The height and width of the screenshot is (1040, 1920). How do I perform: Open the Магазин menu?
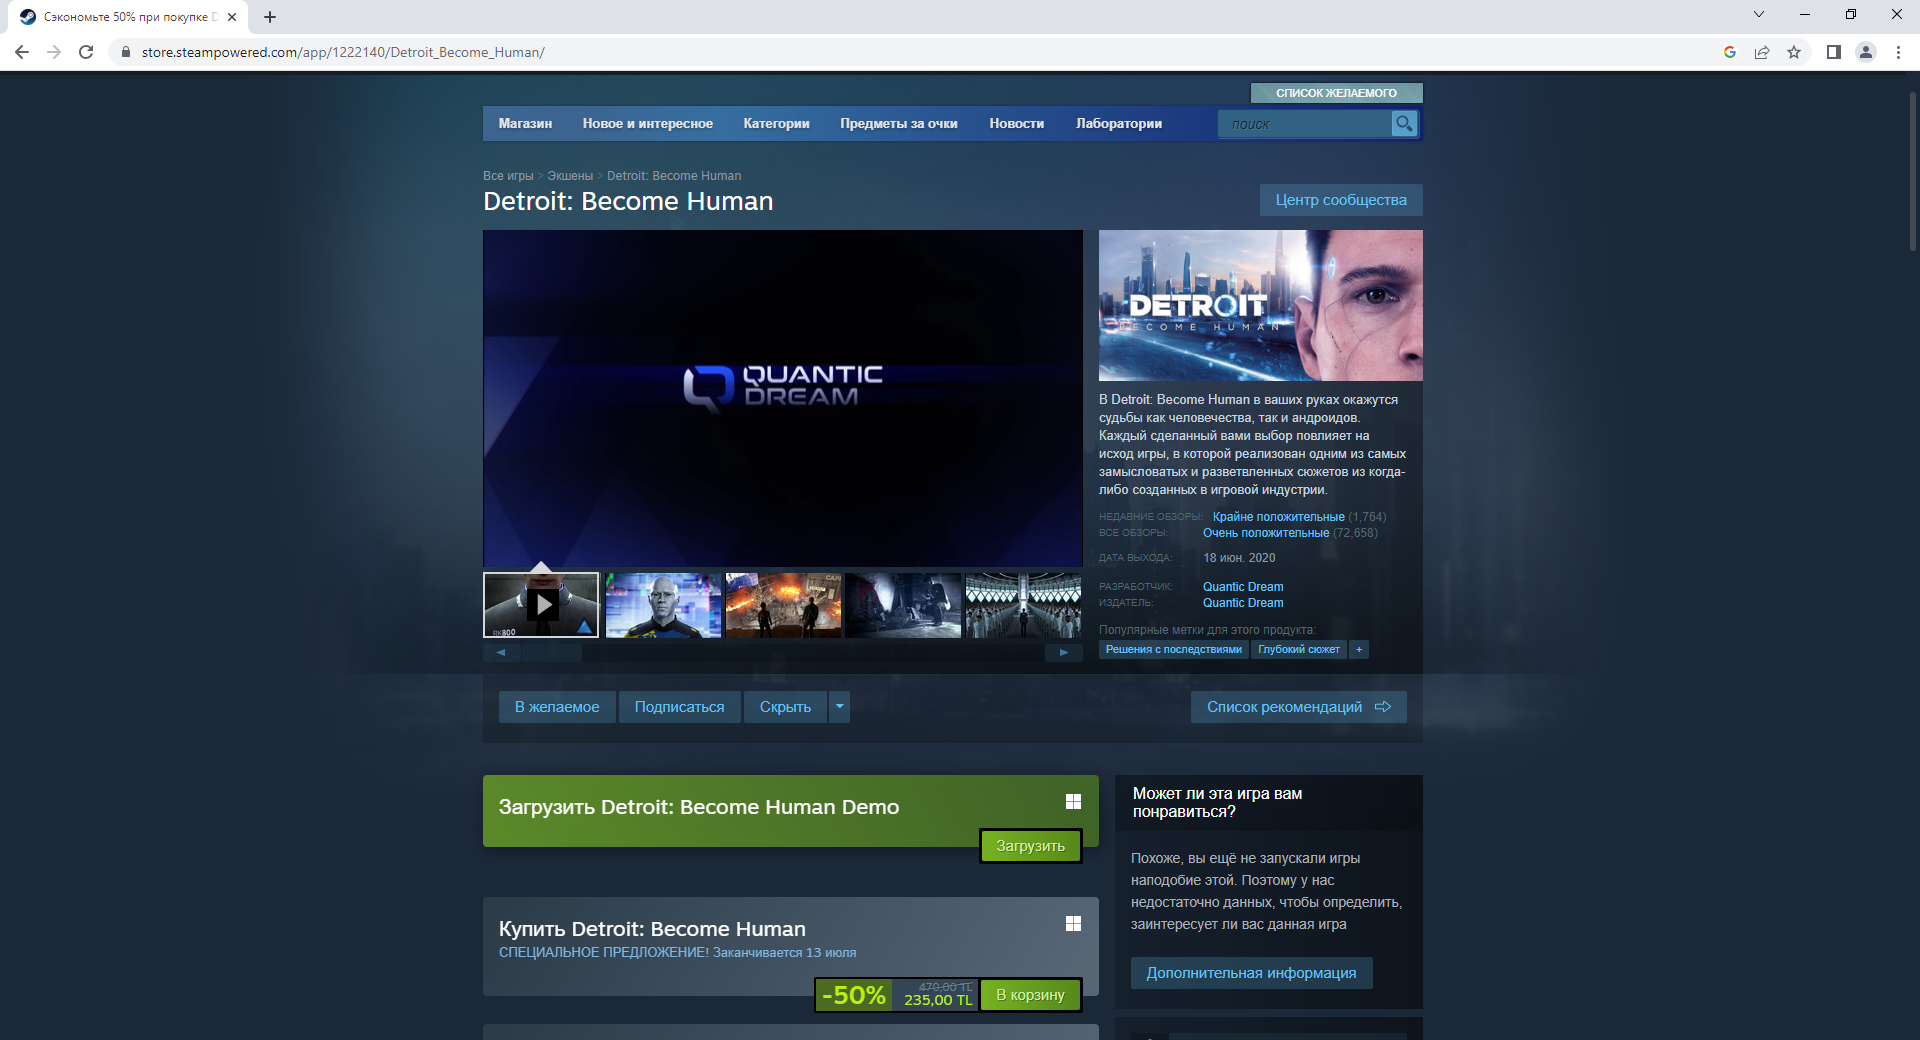[525, 124]
